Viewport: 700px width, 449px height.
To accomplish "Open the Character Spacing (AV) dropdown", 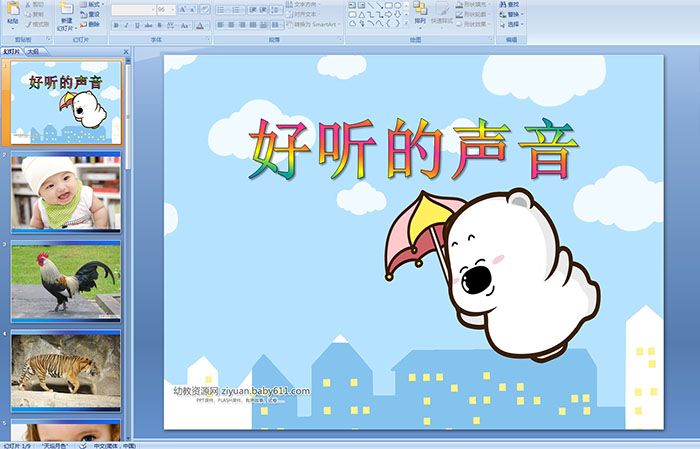I will (172, 25).
